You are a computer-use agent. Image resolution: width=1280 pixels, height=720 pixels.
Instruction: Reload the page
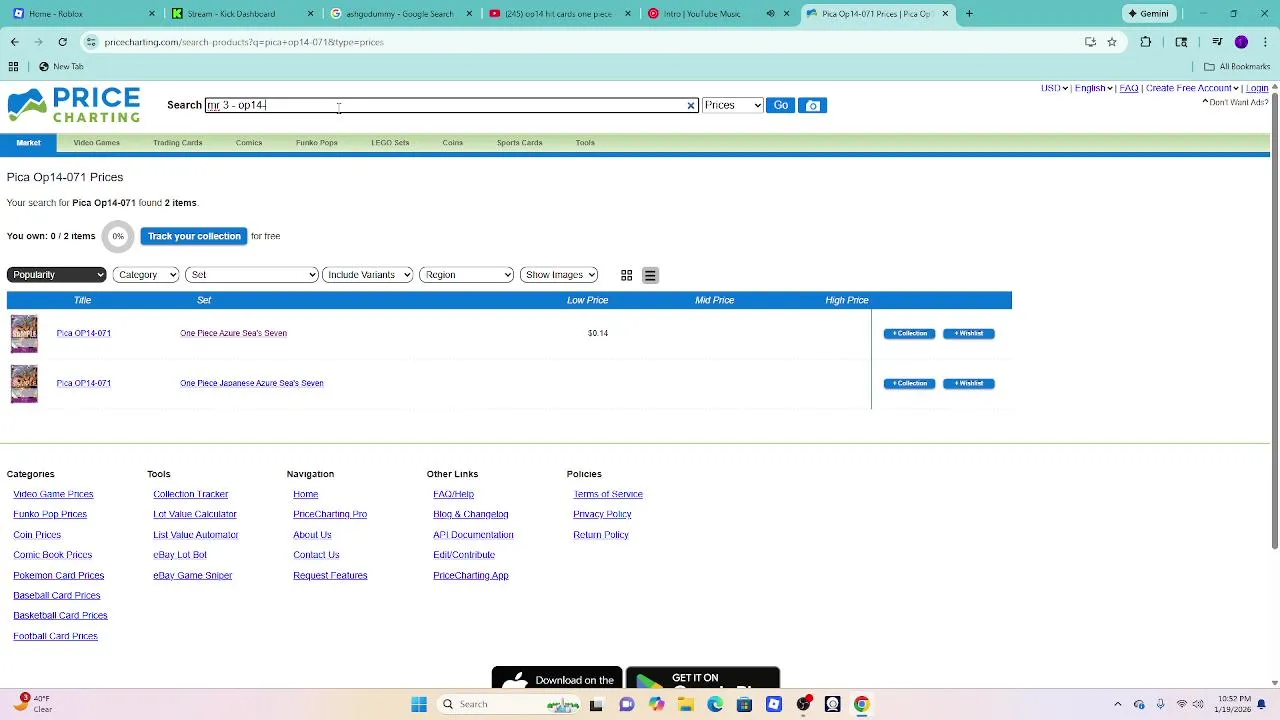coord(62,42)
